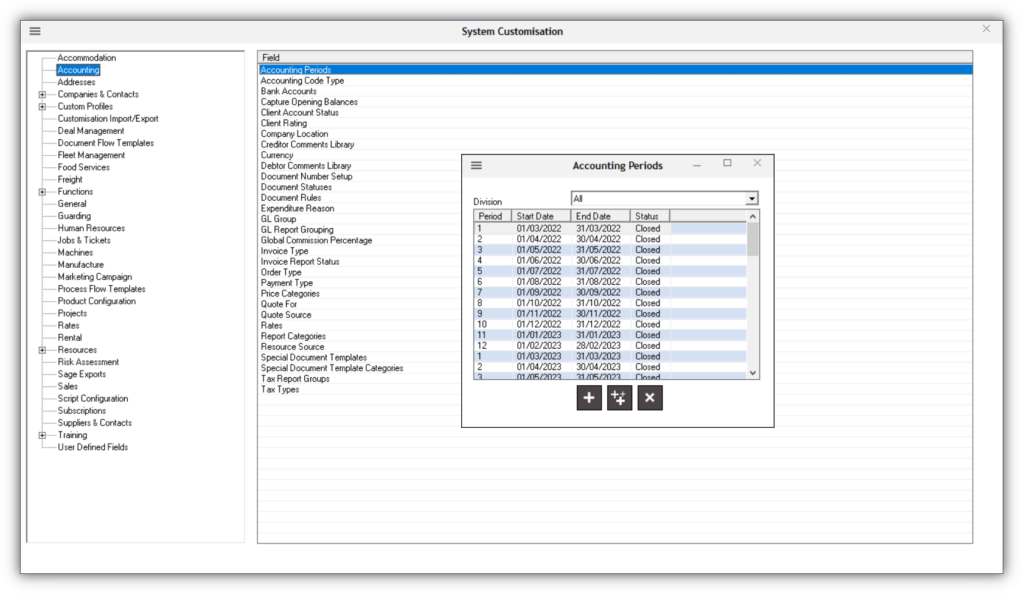Select Addresses in the tree
1024x594 pixels.
[76, 82]
